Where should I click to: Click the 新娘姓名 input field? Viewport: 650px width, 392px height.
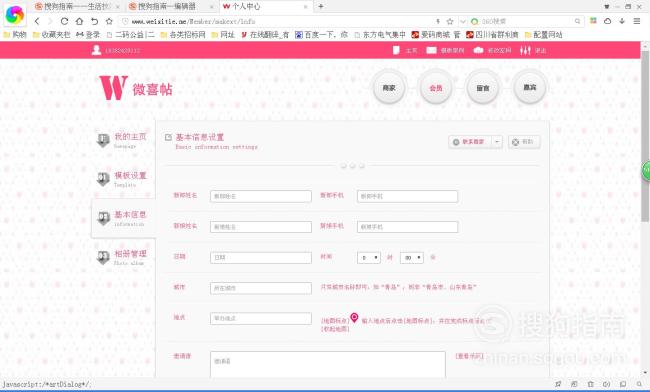pyautogui.click(x=261, y=227)
